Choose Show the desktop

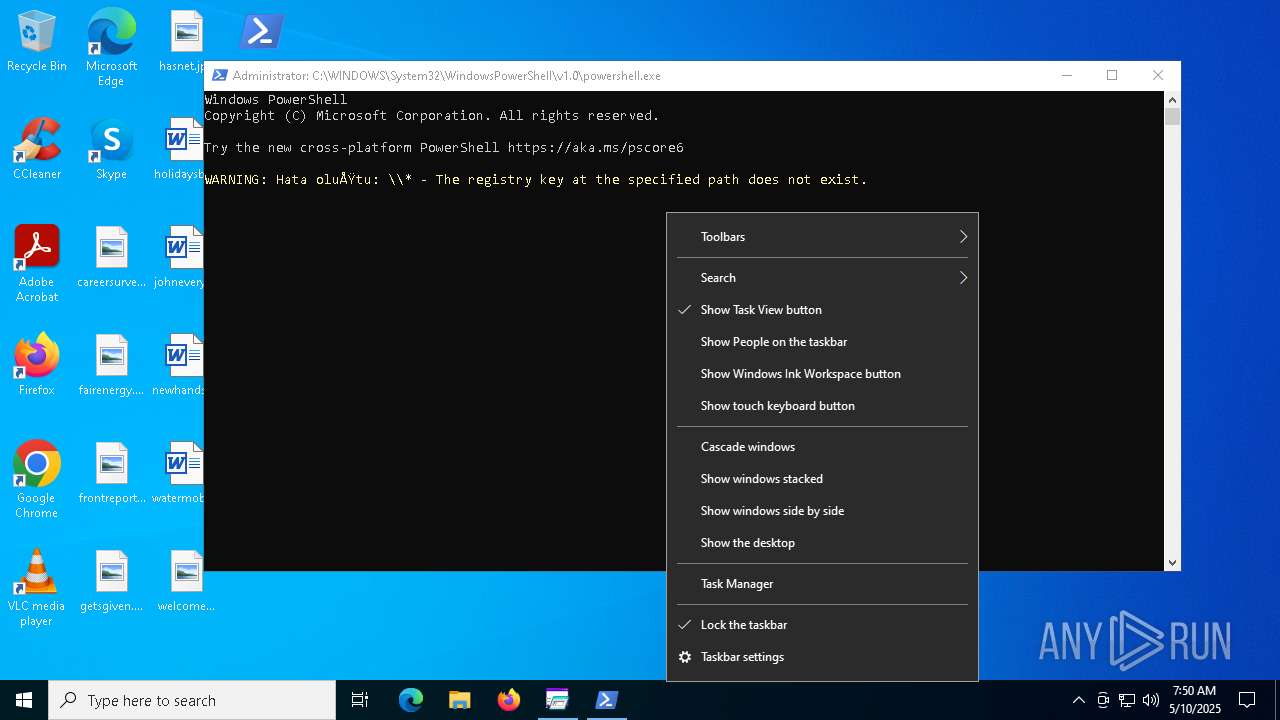(822, 543)
